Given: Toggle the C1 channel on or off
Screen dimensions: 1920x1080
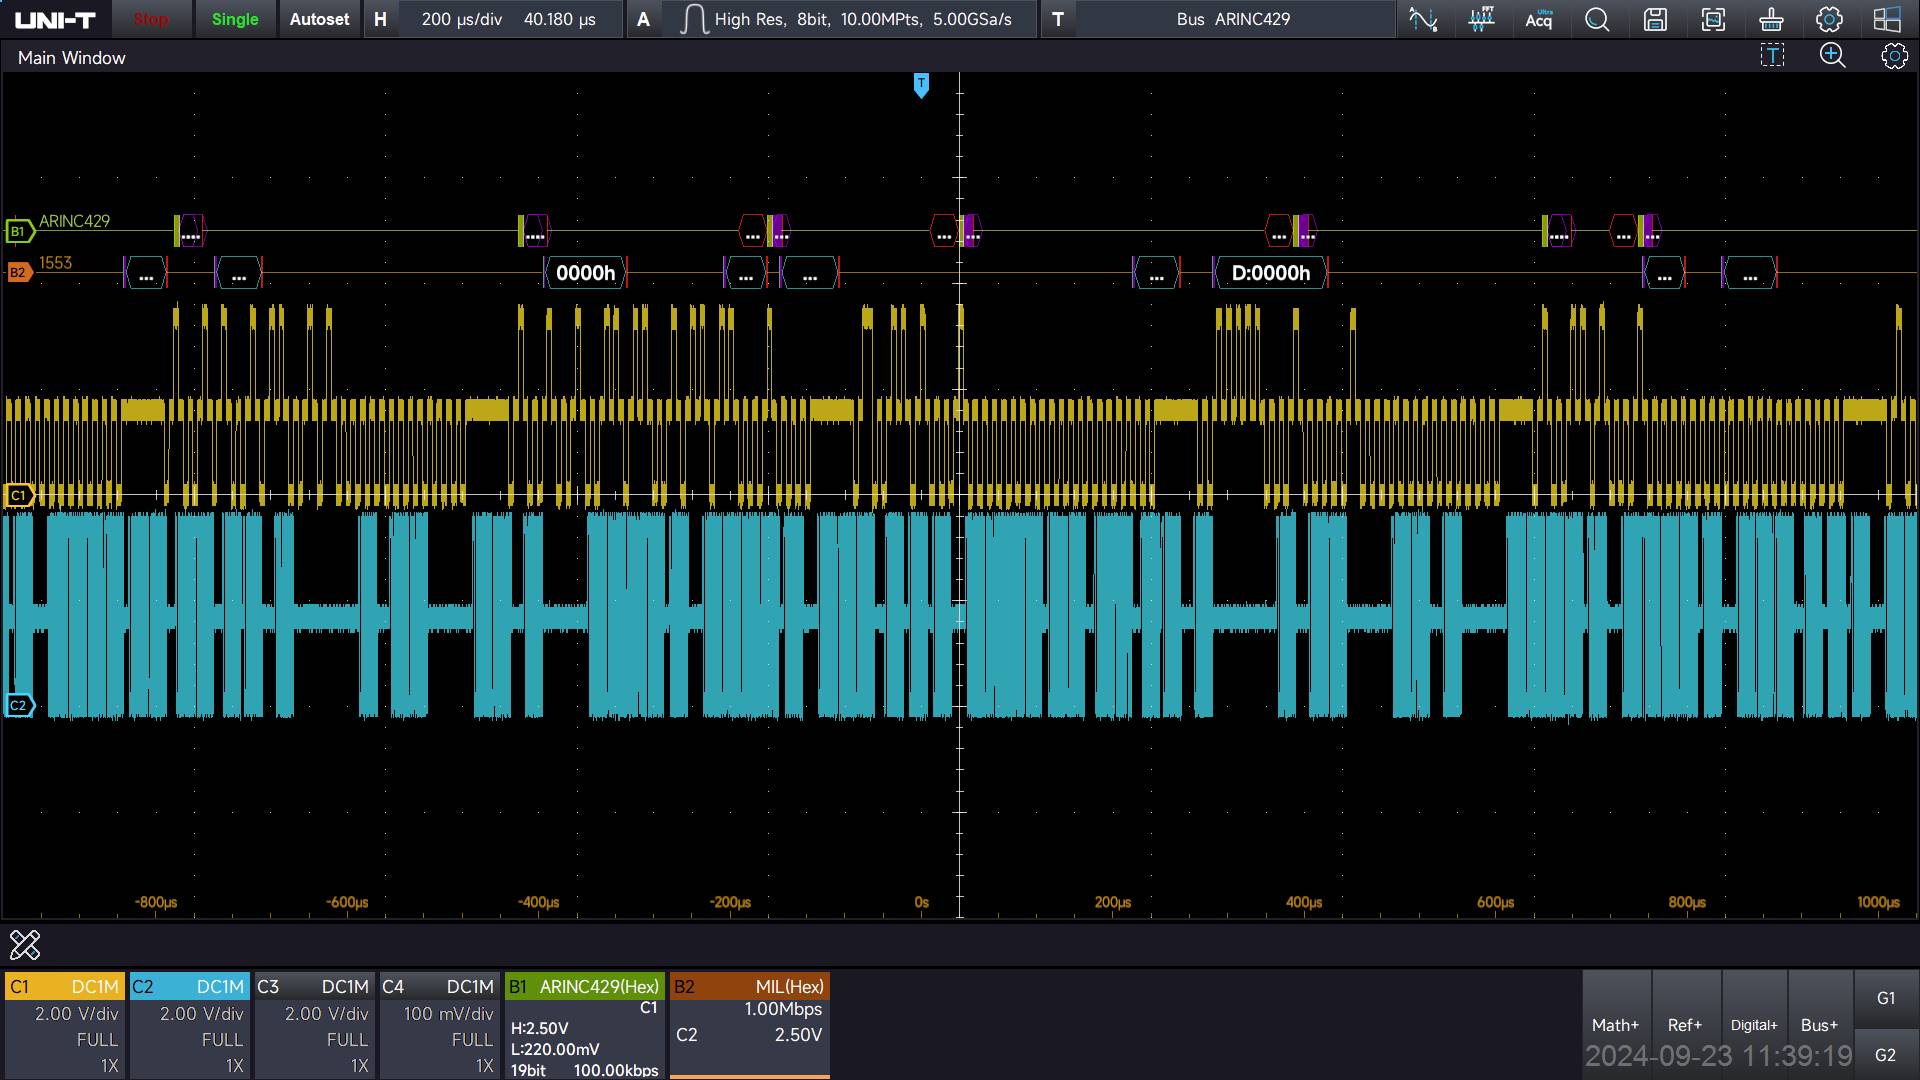Looking at the screenshot, I should 64,987.
